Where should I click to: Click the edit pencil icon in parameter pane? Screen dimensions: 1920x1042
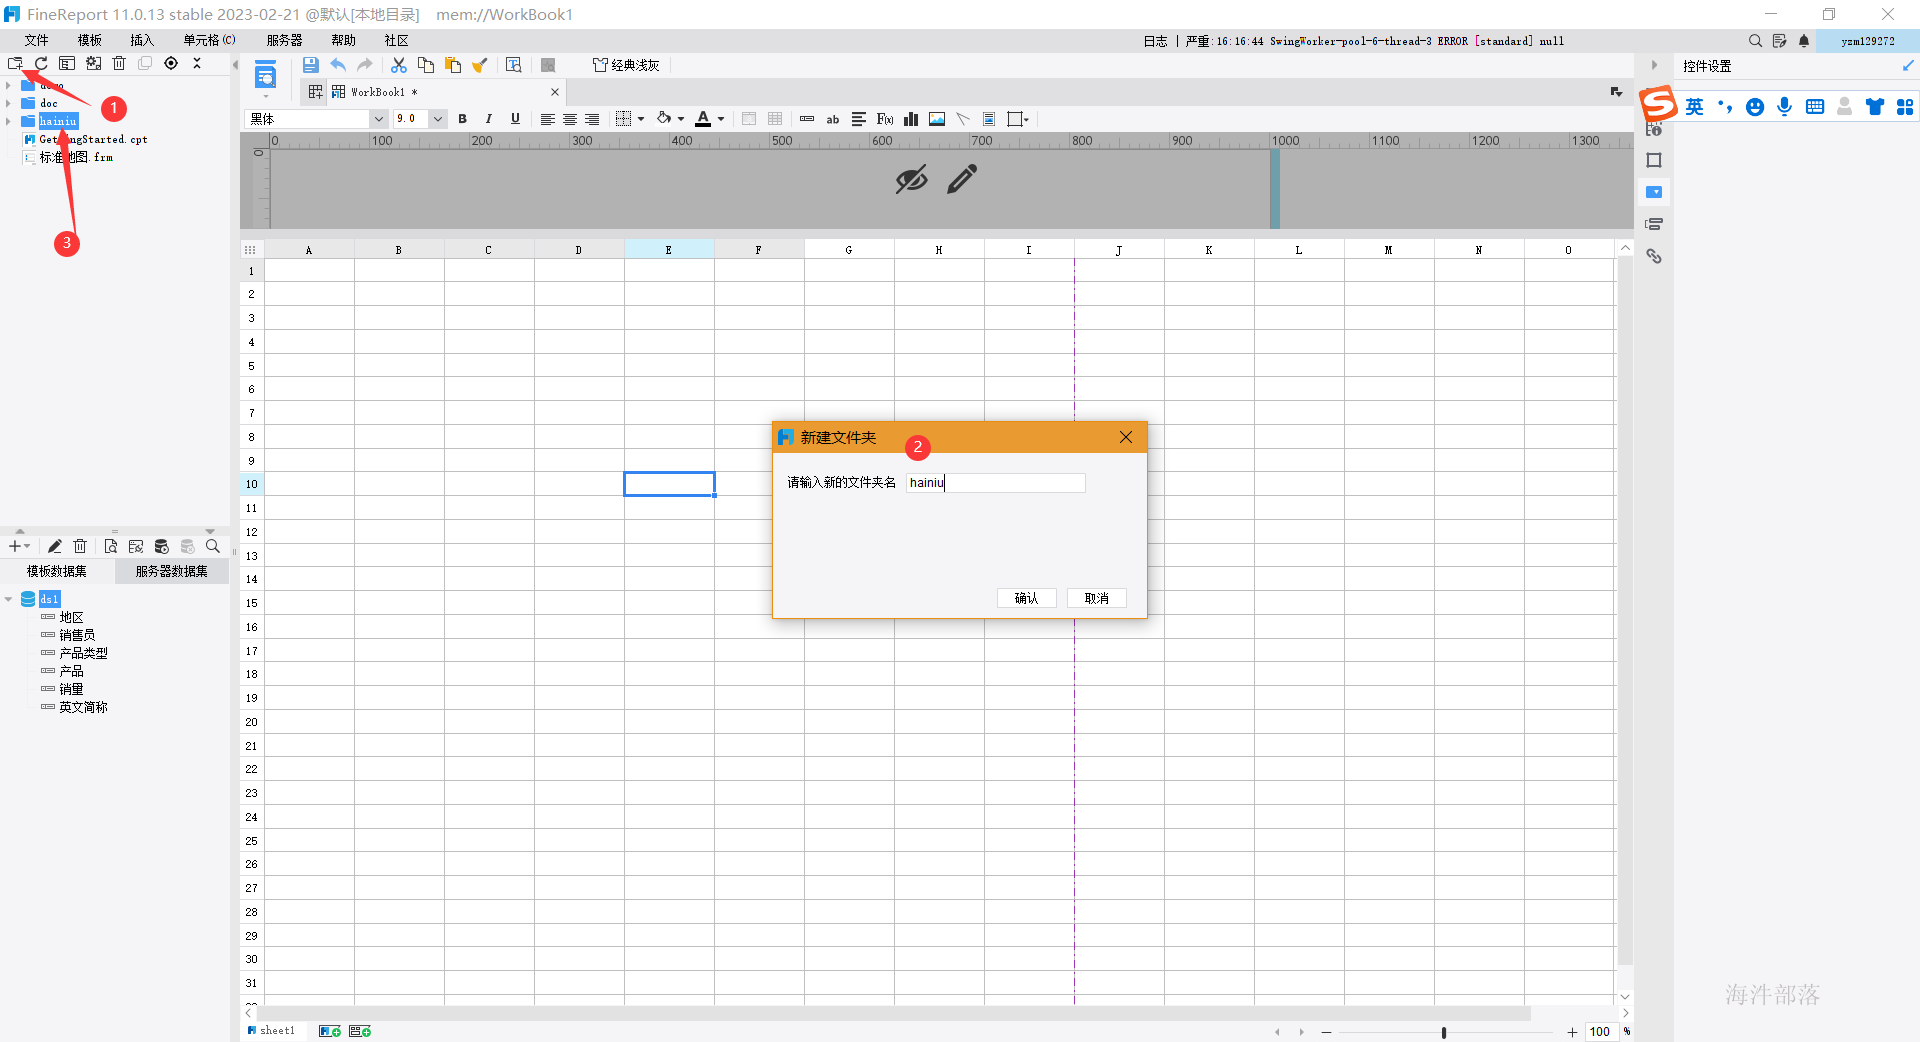962,180
